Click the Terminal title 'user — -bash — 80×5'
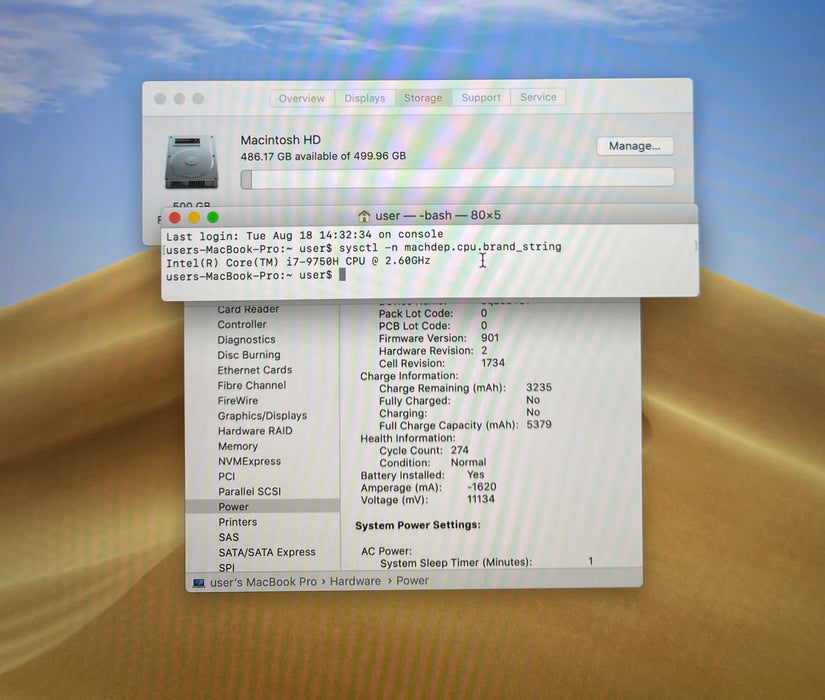This screenshot has height=700, width=825. [x=438, y=215]
